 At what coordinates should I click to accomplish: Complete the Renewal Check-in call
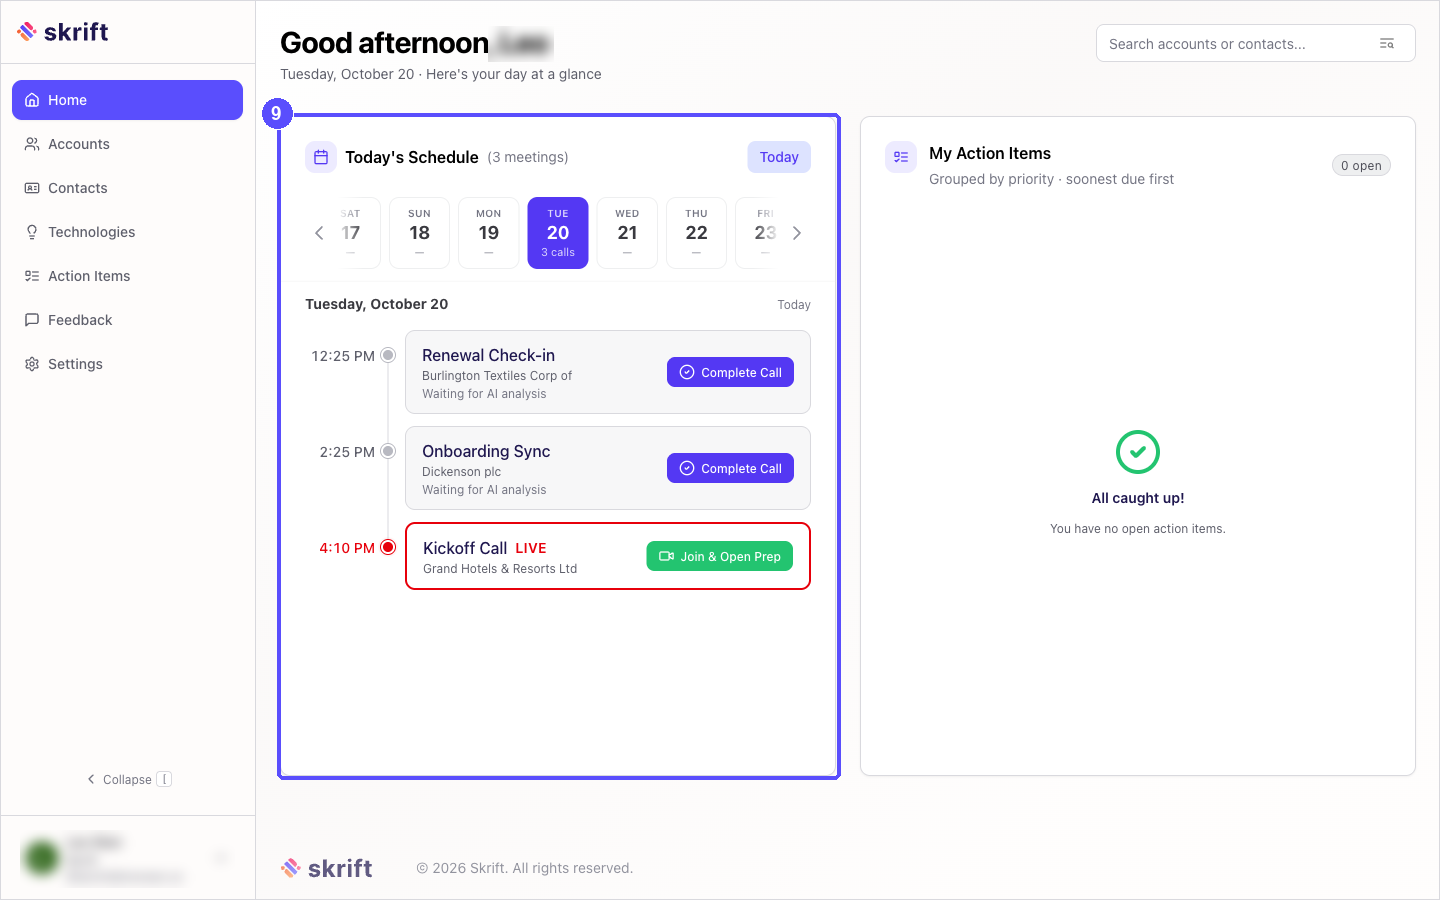pos(730,372)
